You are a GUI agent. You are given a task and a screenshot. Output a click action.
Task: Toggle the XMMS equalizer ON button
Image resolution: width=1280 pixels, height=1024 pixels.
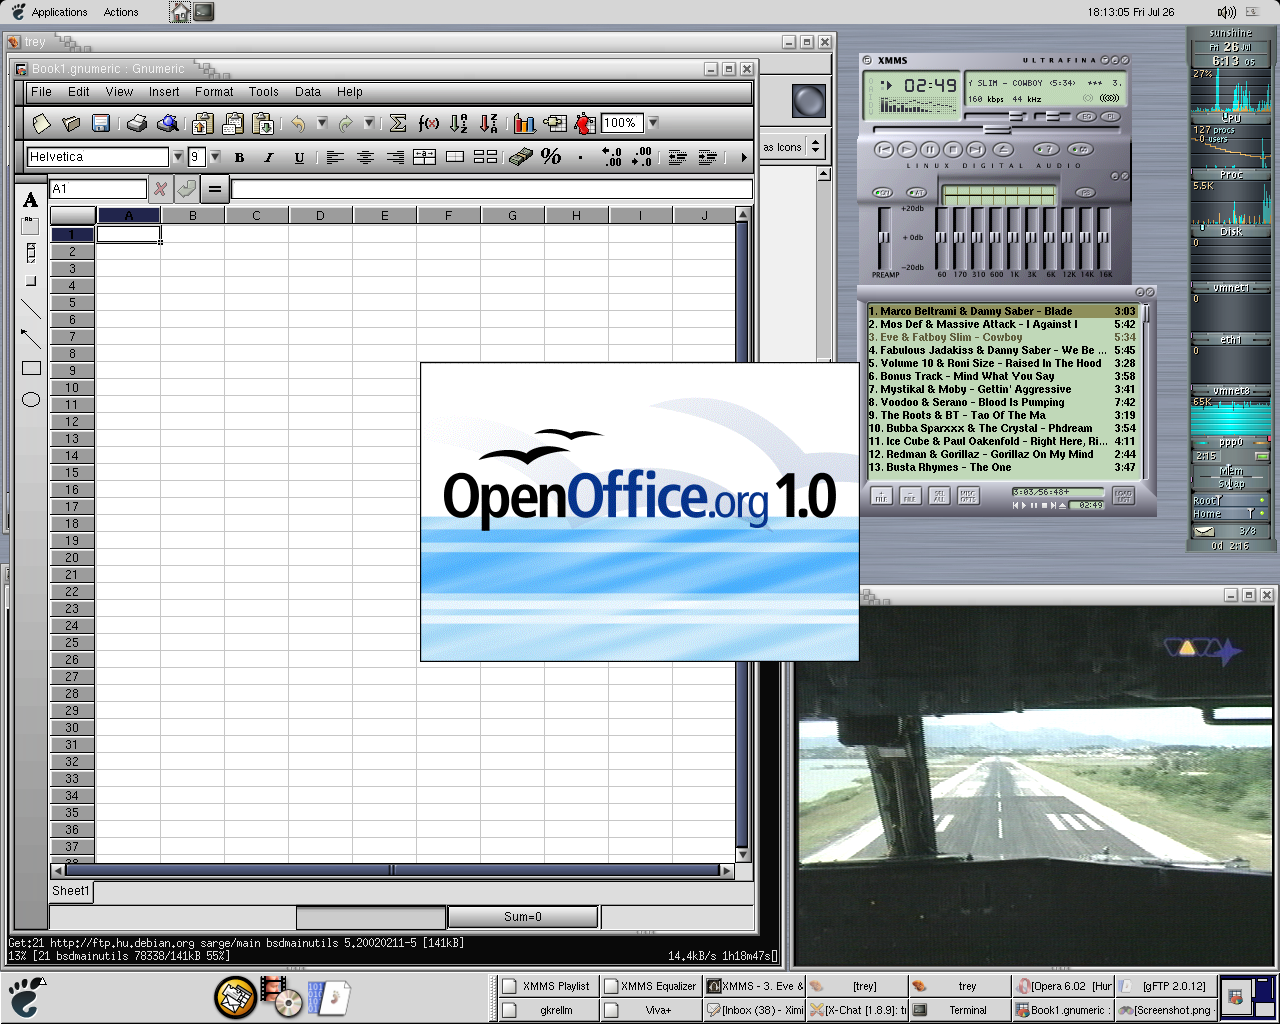coord(883,193)
